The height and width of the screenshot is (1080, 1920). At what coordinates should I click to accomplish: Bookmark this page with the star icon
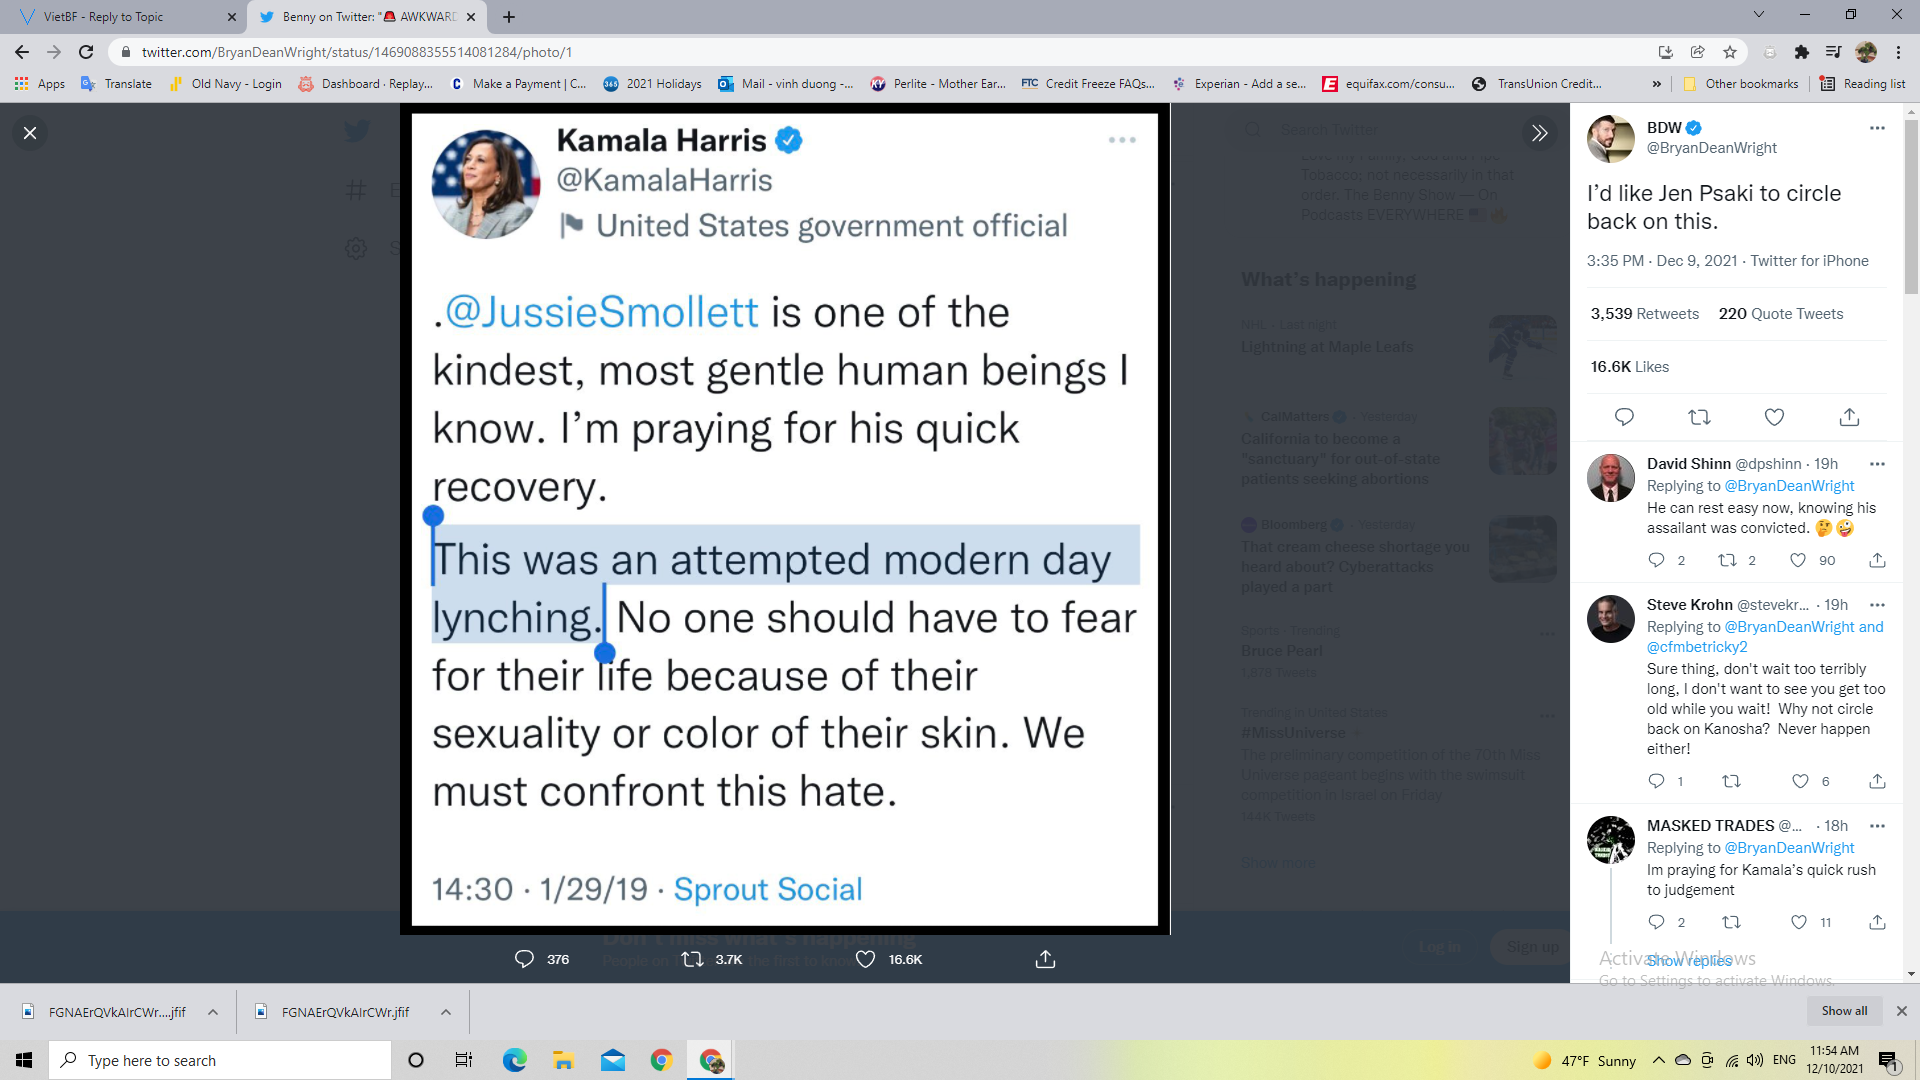(x=1730, y=52)
